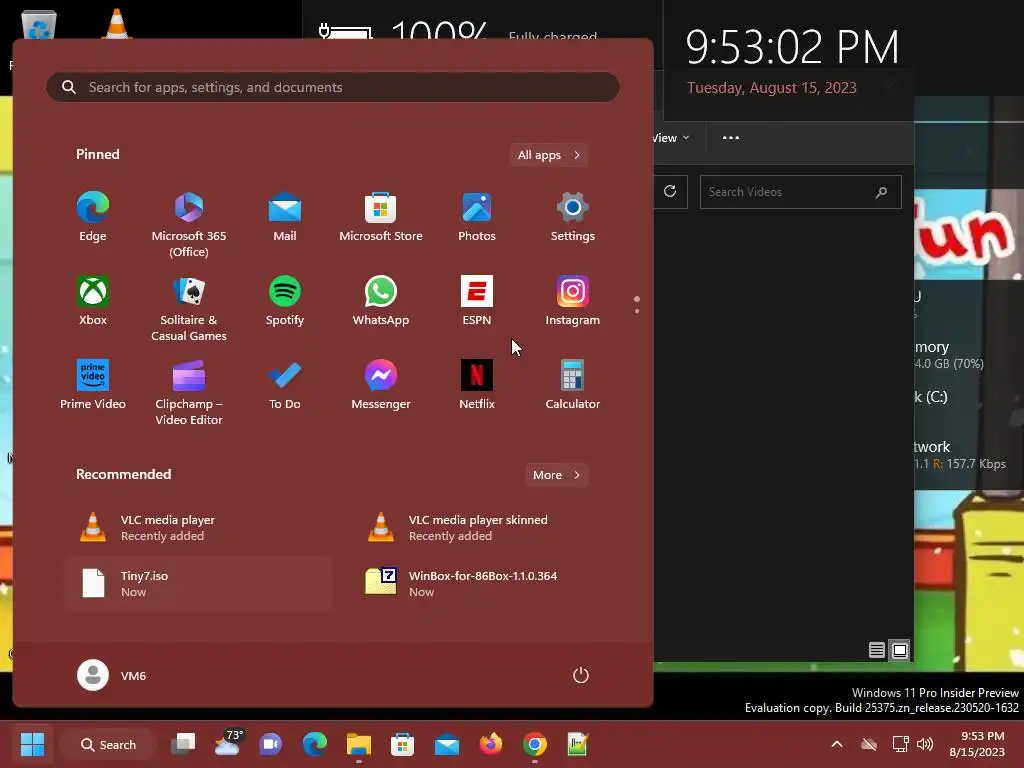Open Solitaire & Casual Games

[x=189, y=308]
